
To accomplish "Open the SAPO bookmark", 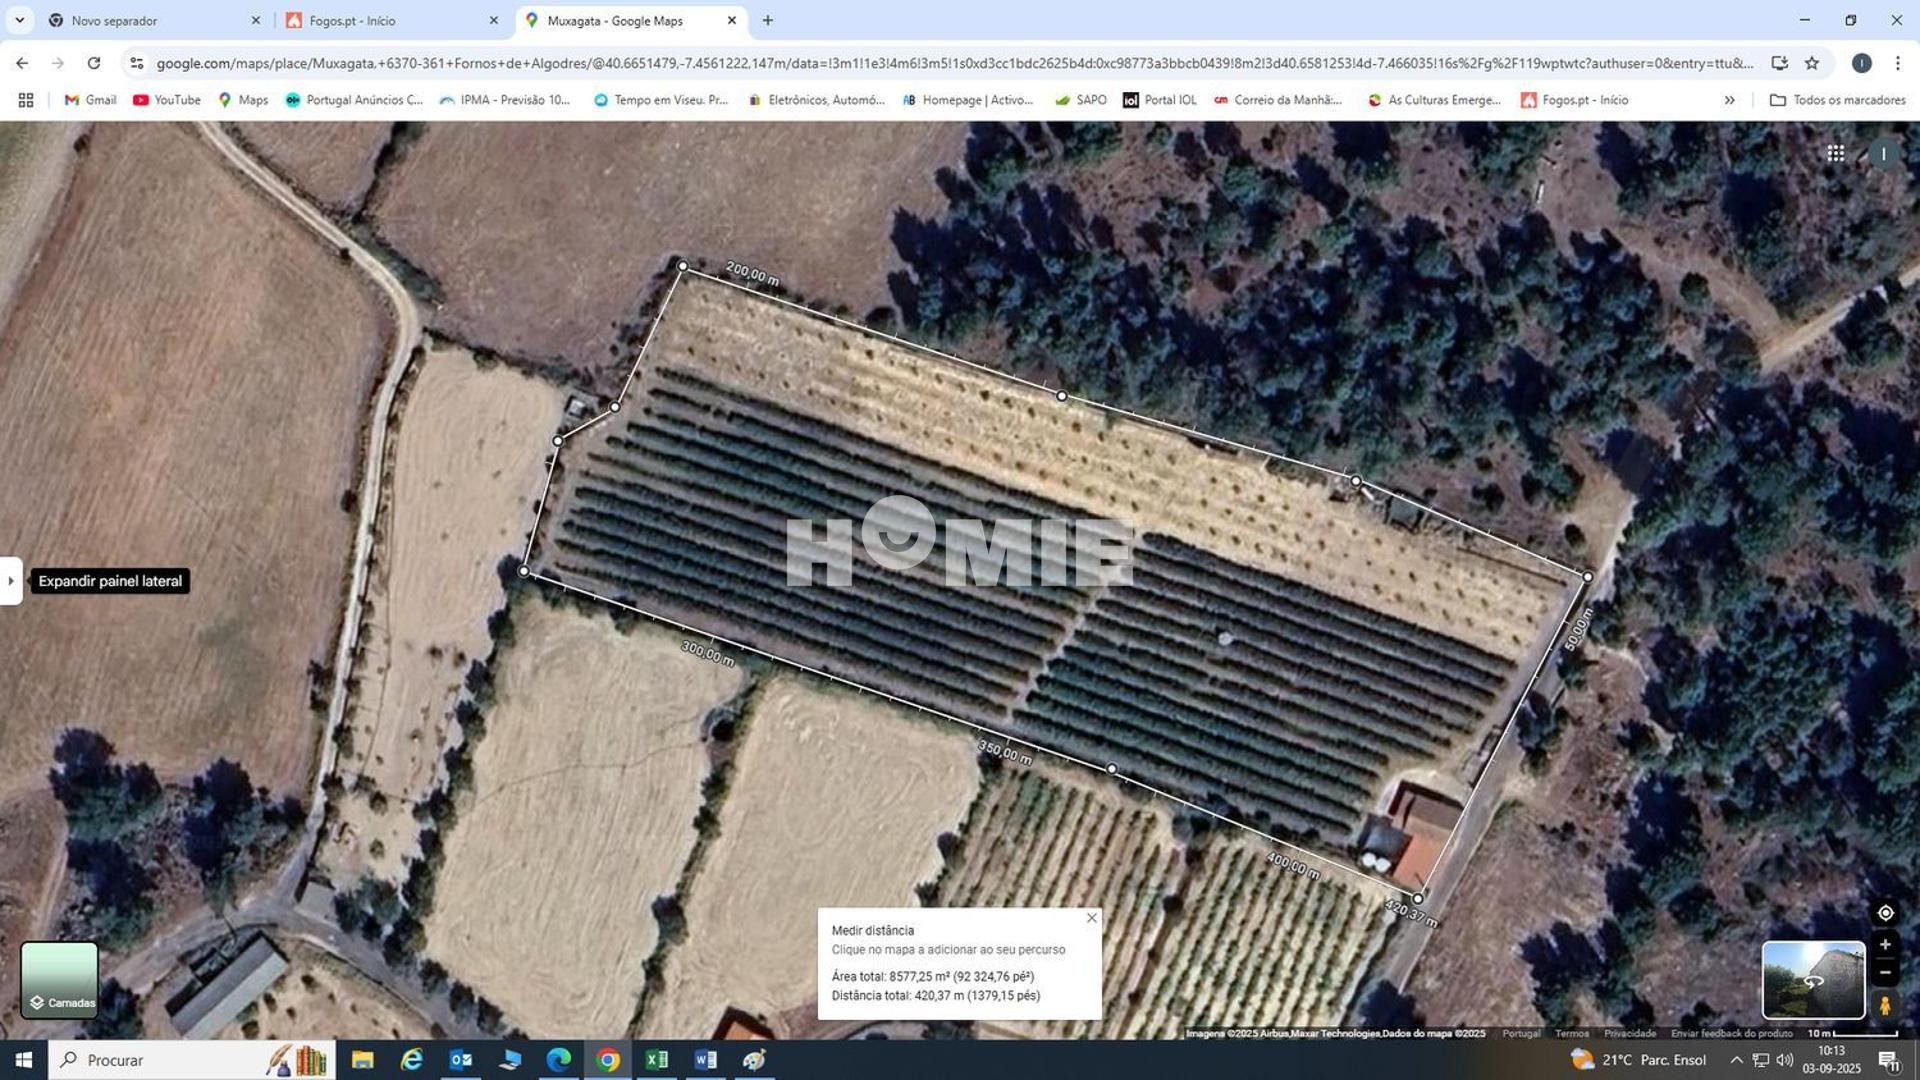I will (1081, 100).
